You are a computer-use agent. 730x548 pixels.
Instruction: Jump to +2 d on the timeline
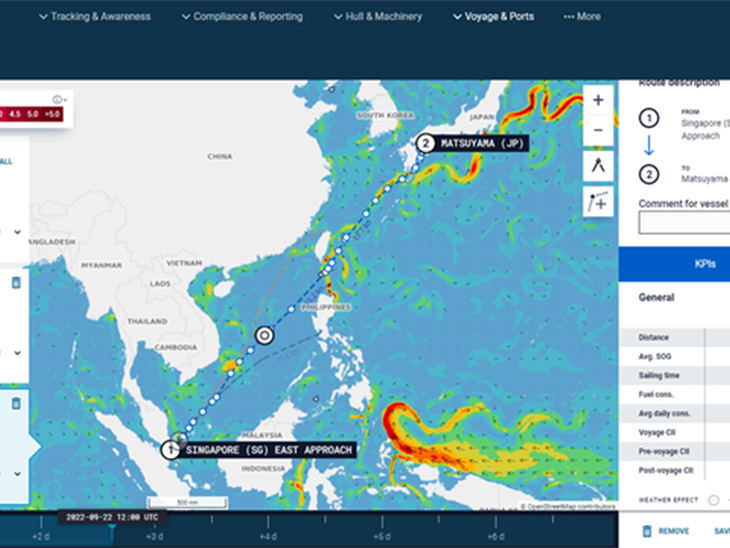pyautogui.click(x=41, y=536)
